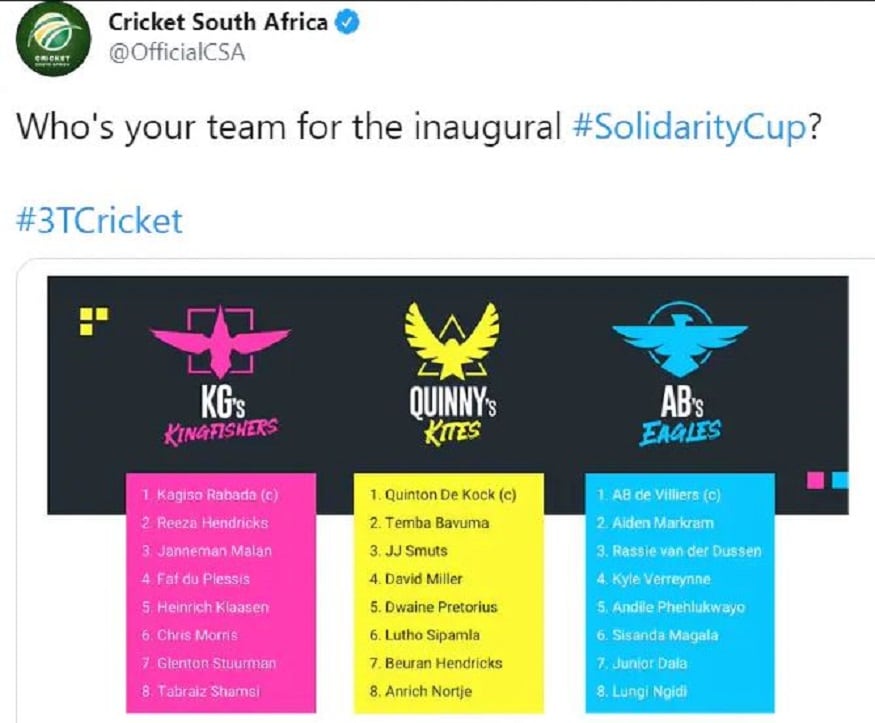This screenshot has height=723, width=875.
Task: Open the @OfficialCSA handle
Action: [x=177, y=52]
